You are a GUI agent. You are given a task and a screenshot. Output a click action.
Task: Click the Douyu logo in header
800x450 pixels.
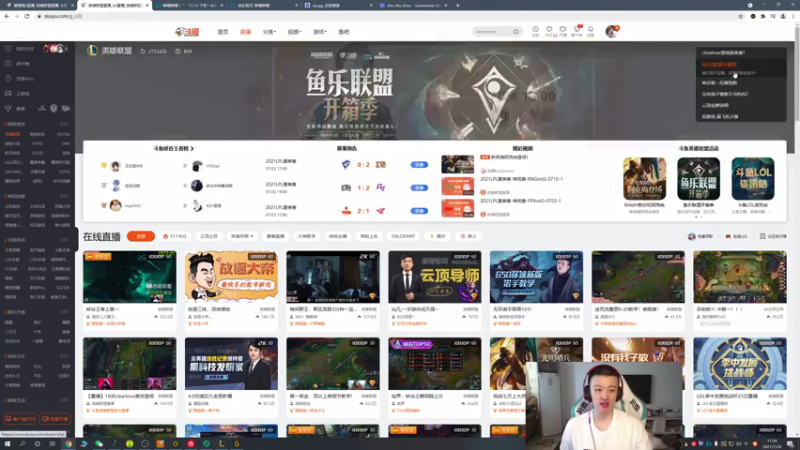click(x=187, y=32)
